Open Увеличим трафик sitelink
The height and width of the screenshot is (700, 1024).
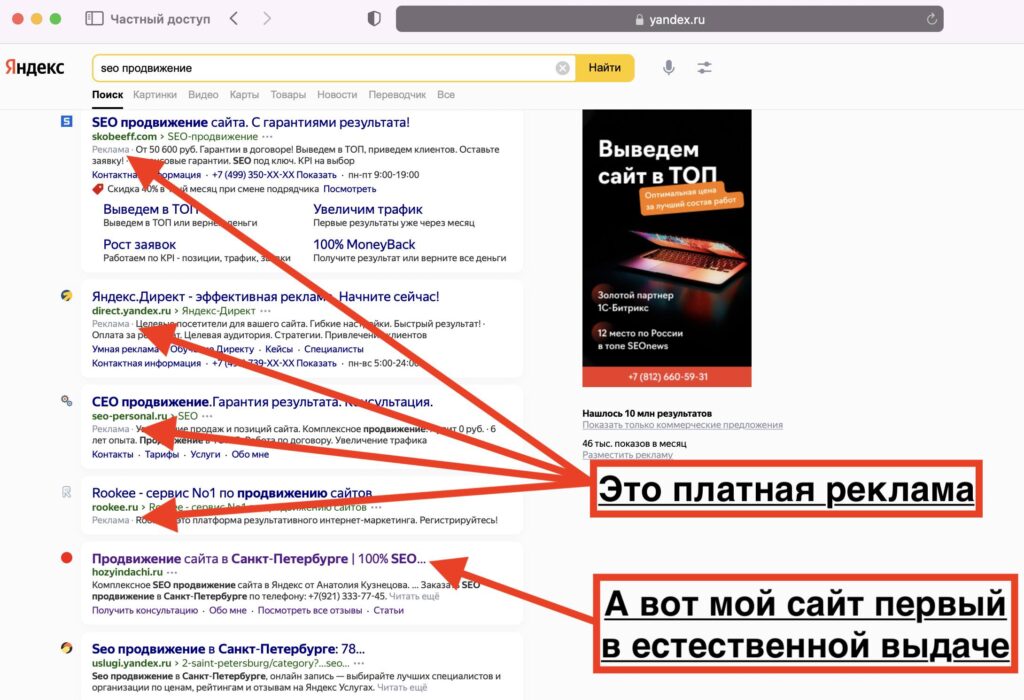(368, 209)
